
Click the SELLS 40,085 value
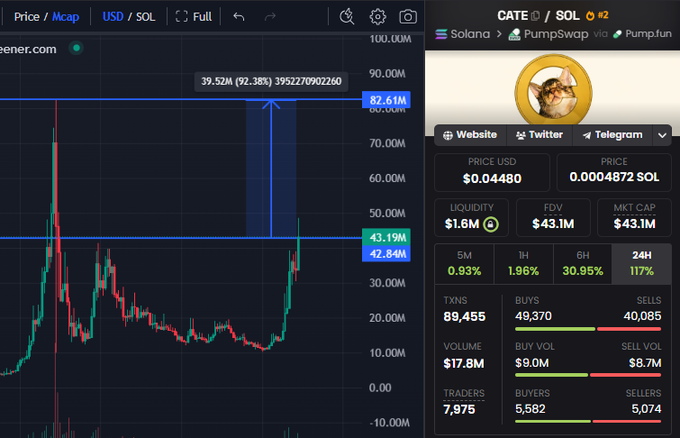point(642,316)
